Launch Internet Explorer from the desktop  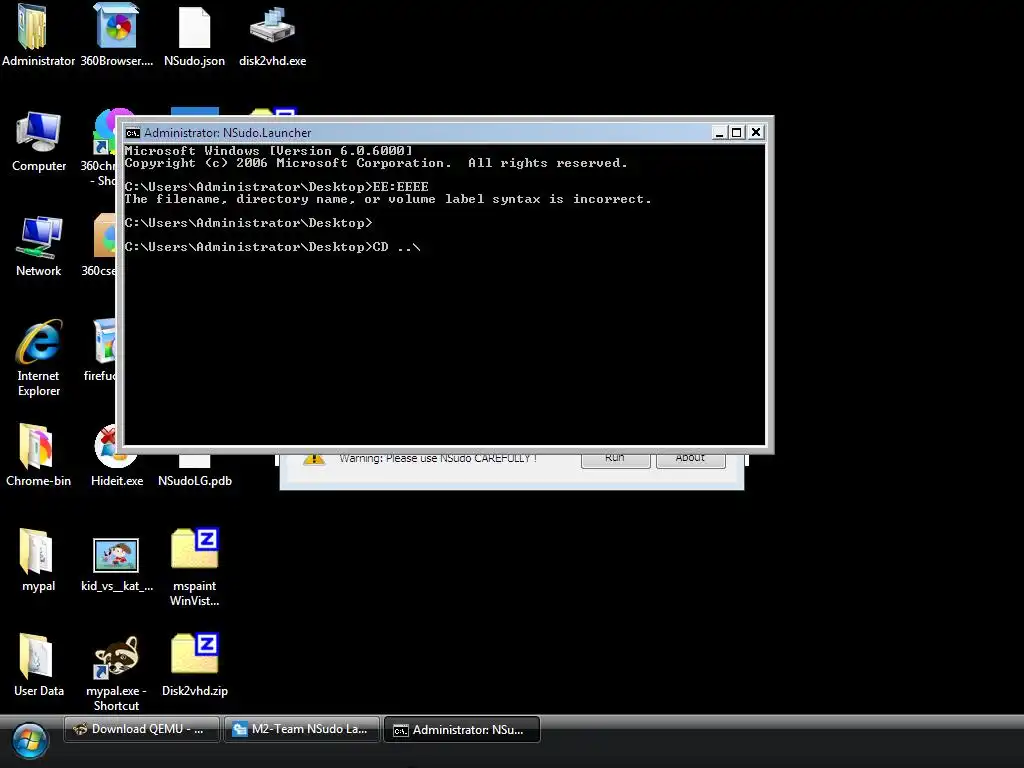click(x=39, y=342)
